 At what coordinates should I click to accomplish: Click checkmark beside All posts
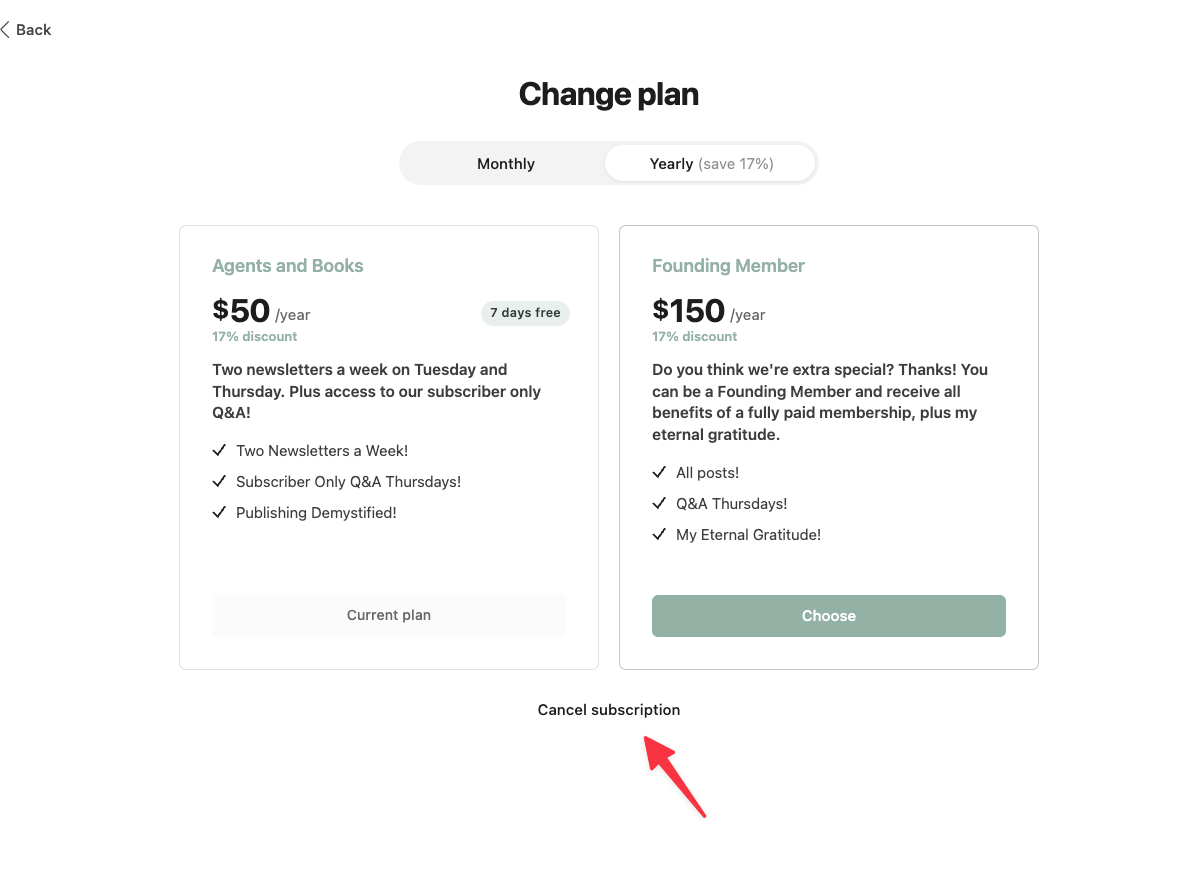tap(659, 473)
